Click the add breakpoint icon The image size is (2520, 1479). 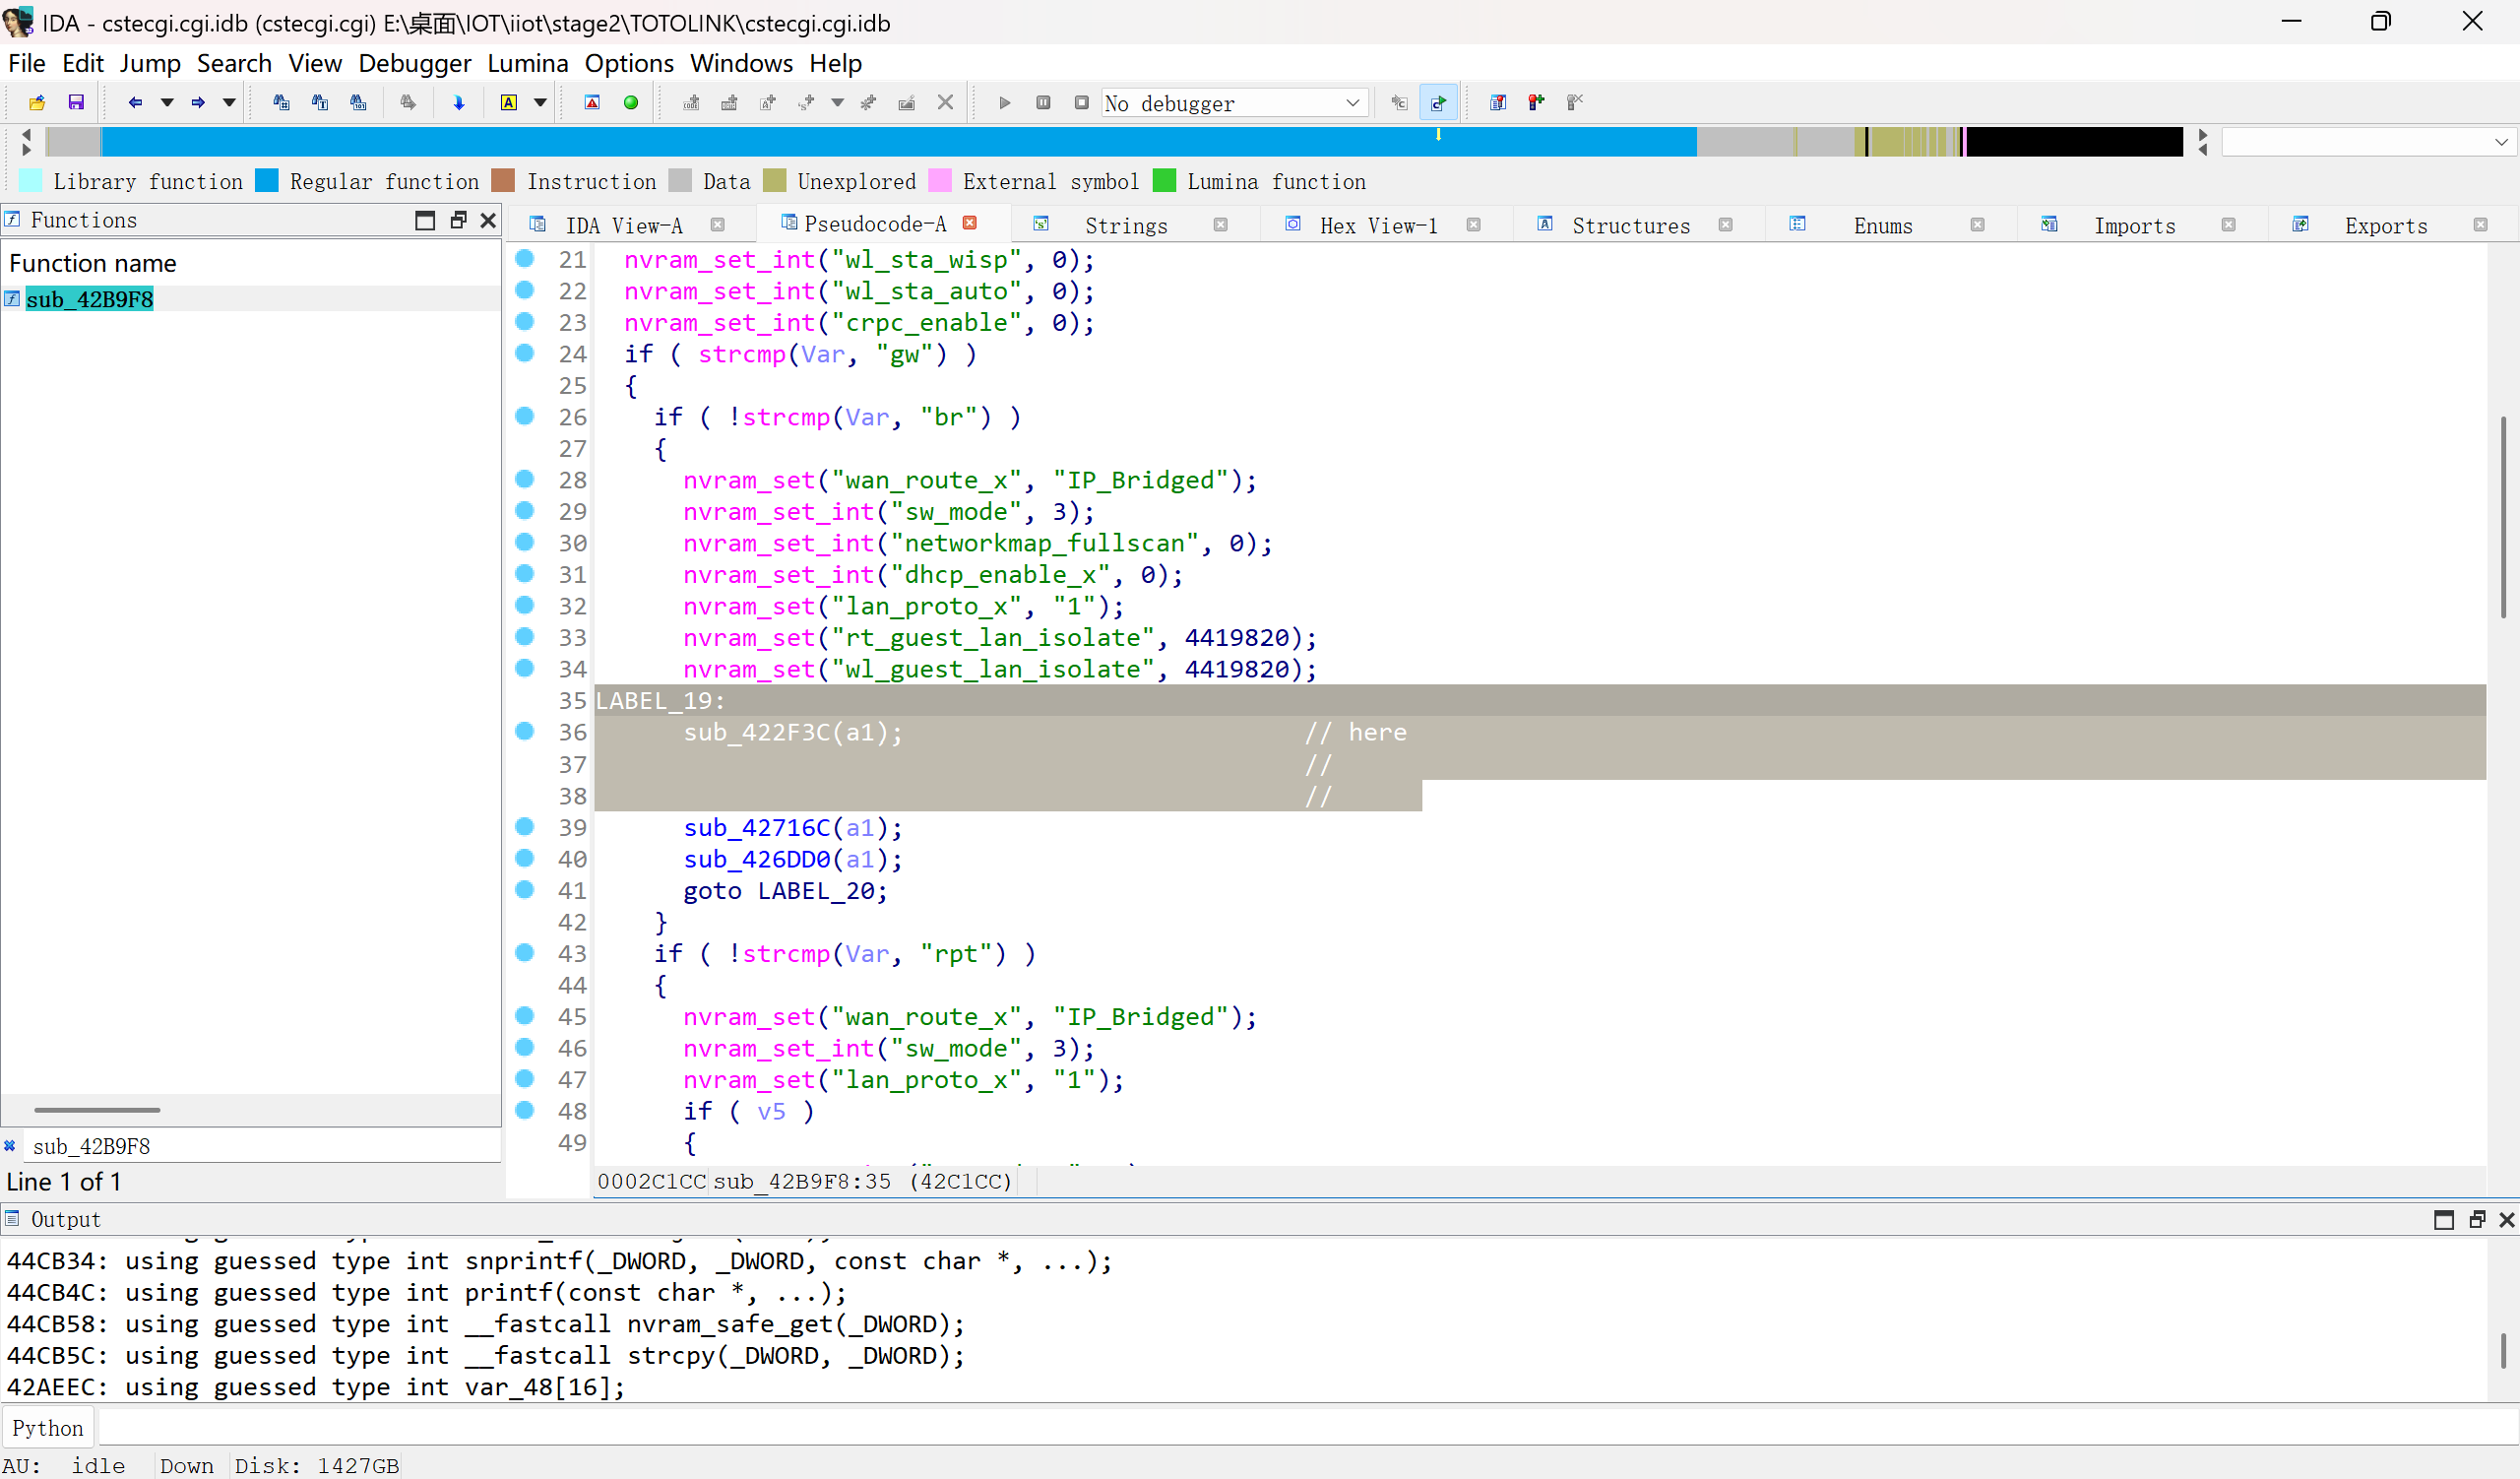click(1536, 102)
